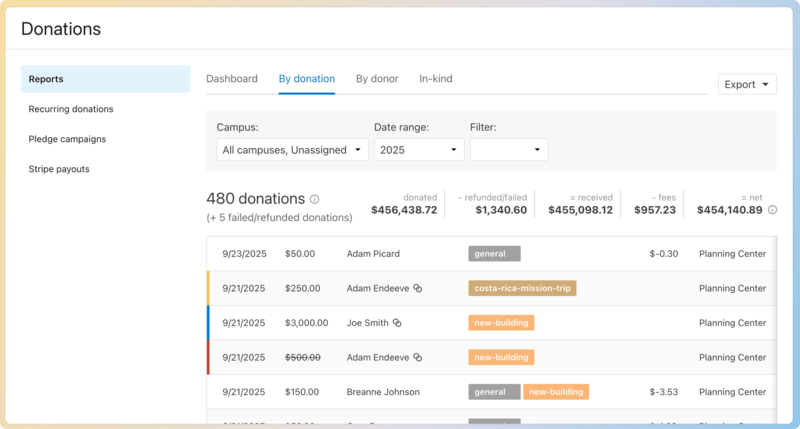Open Stripe payouts in the sidebar
This screenshot has height=429, width=800.
coord(59,169)
